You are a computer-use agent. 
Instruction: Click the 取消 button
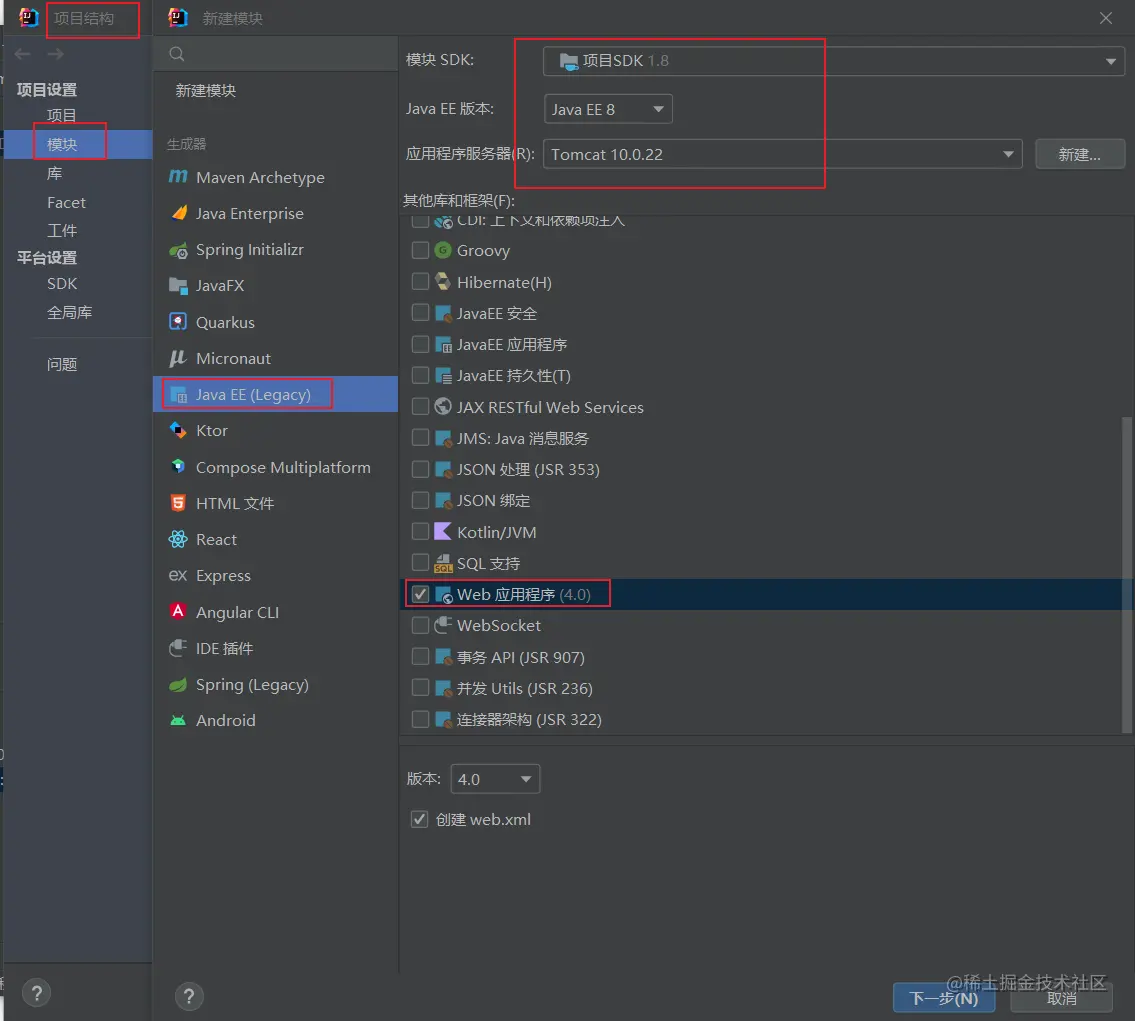[1061, 999]
